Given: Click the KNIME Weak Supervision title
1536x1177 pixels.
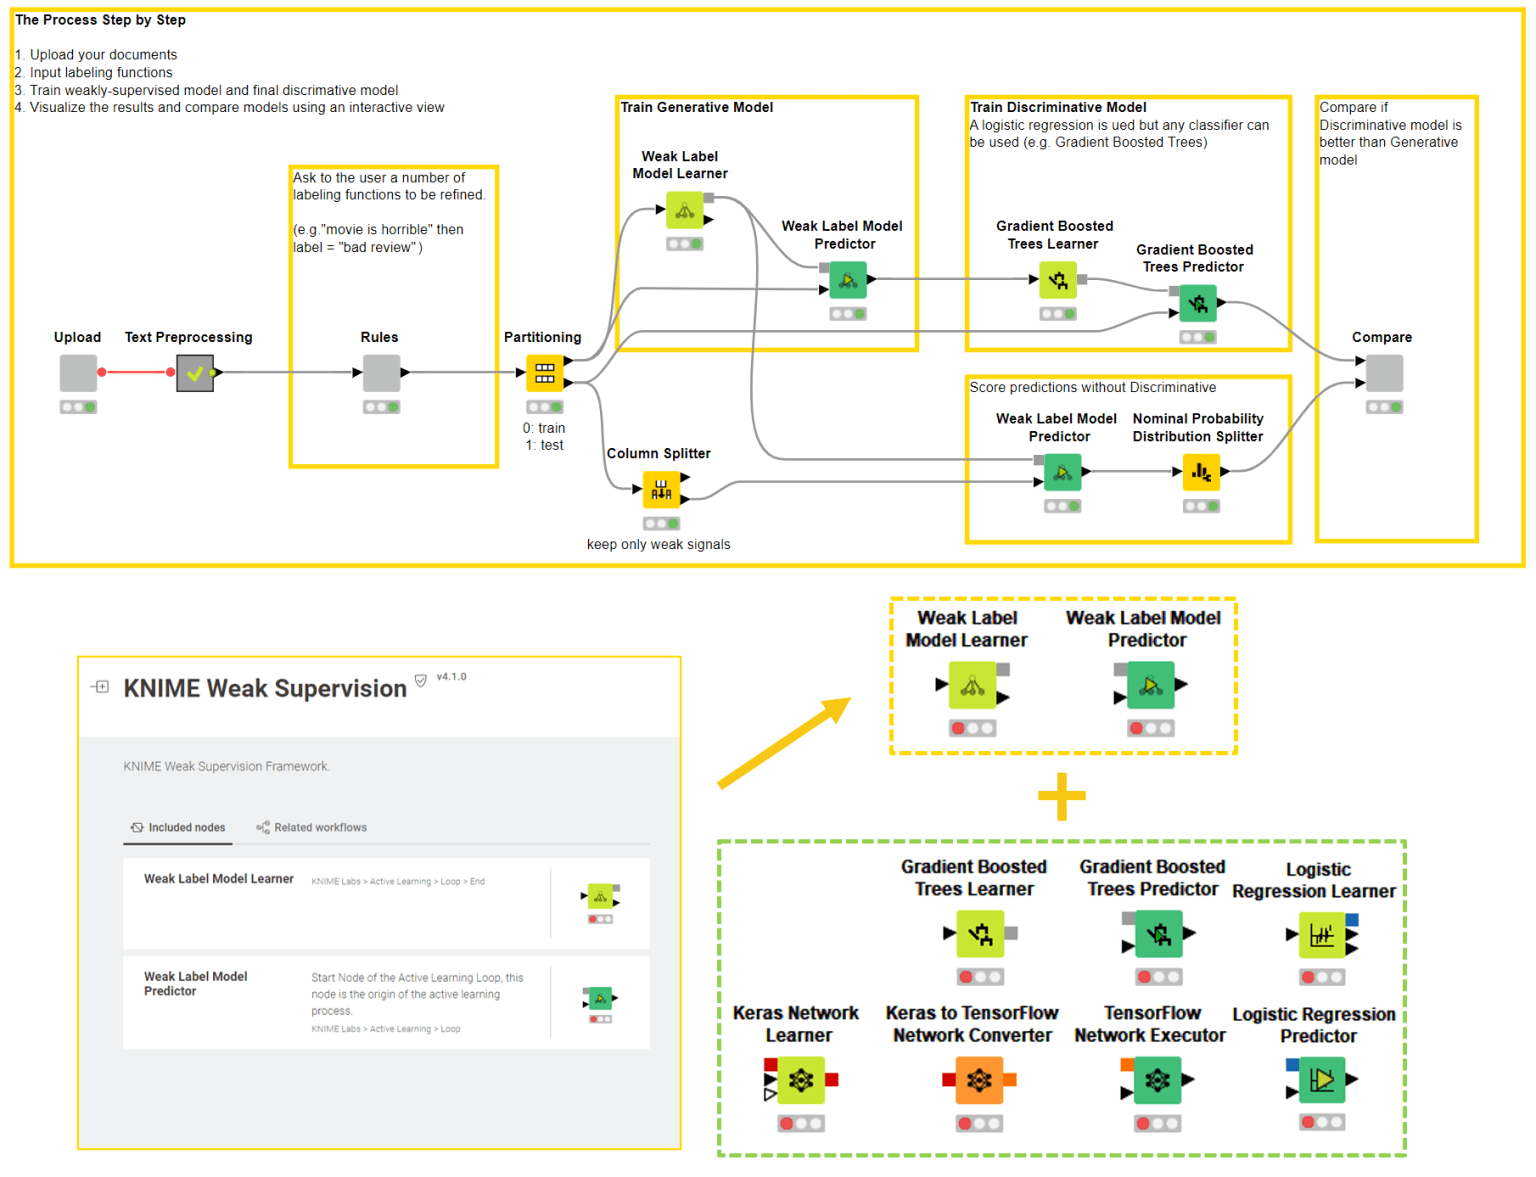Looking at the screenshot, I should 265,688.
